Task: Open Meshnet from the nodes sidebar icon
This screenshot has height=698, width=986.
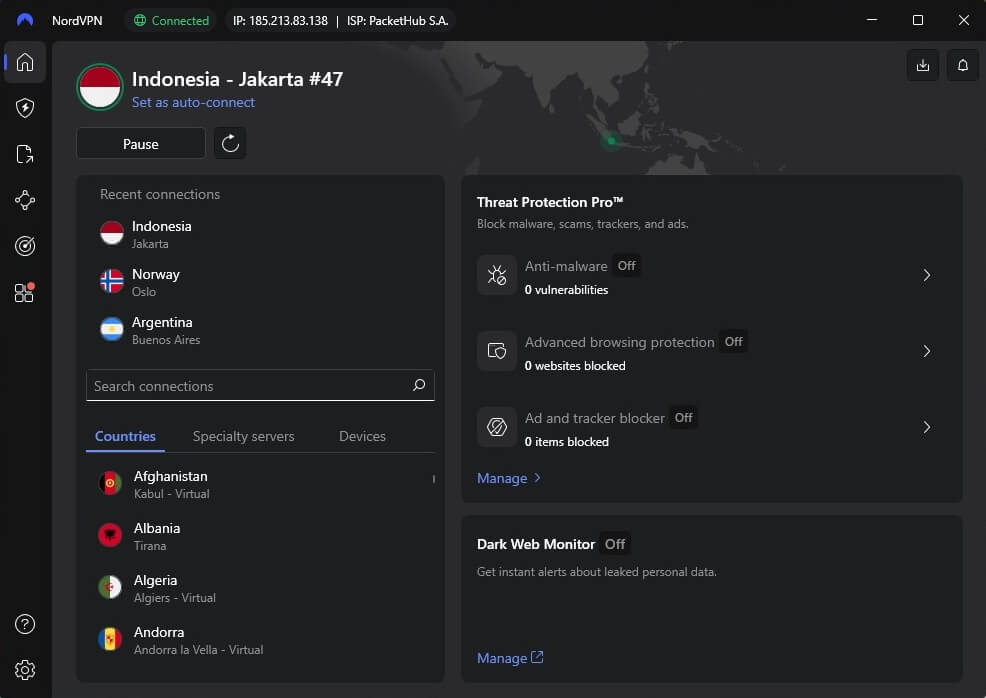Action: click(24, 200)
